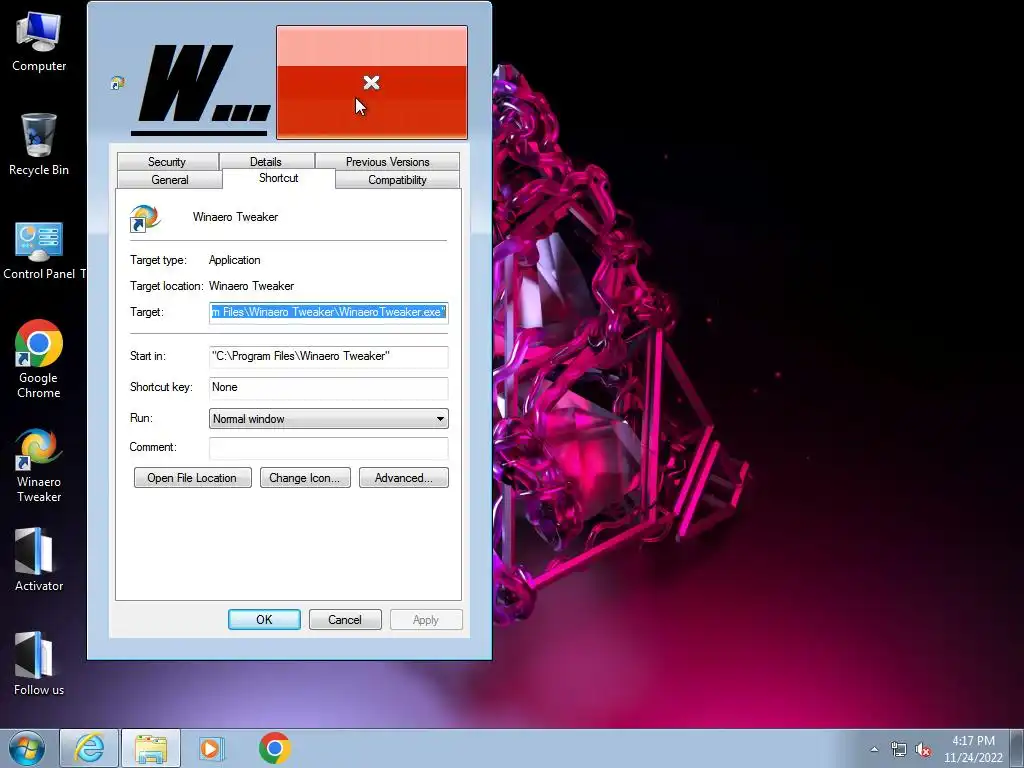Select the Shortcut tab
1024x768 pixels.
click(278, 178)
